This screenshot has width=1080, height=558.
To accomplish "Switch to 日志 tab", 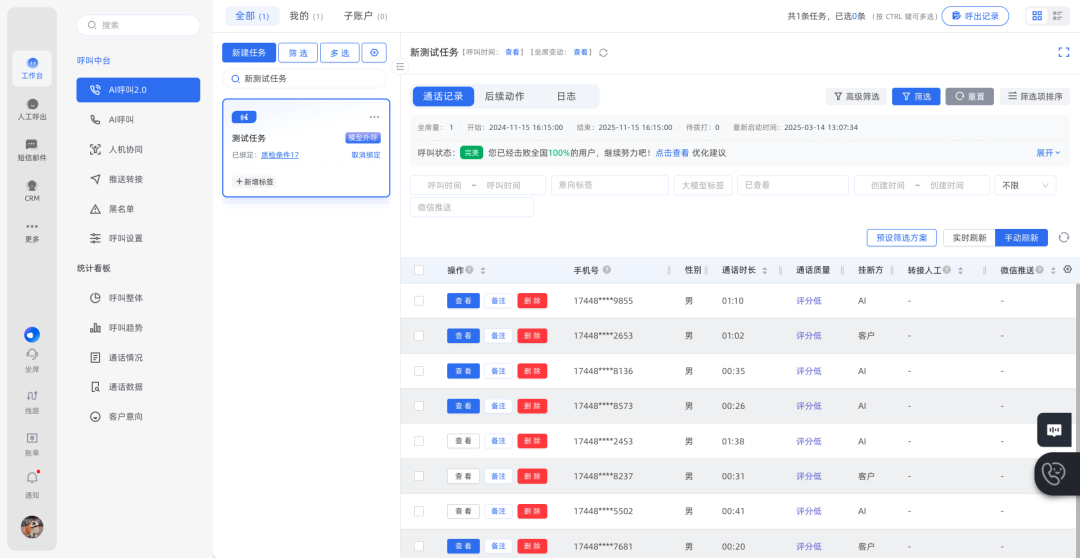I will click(x=566, y=96).
